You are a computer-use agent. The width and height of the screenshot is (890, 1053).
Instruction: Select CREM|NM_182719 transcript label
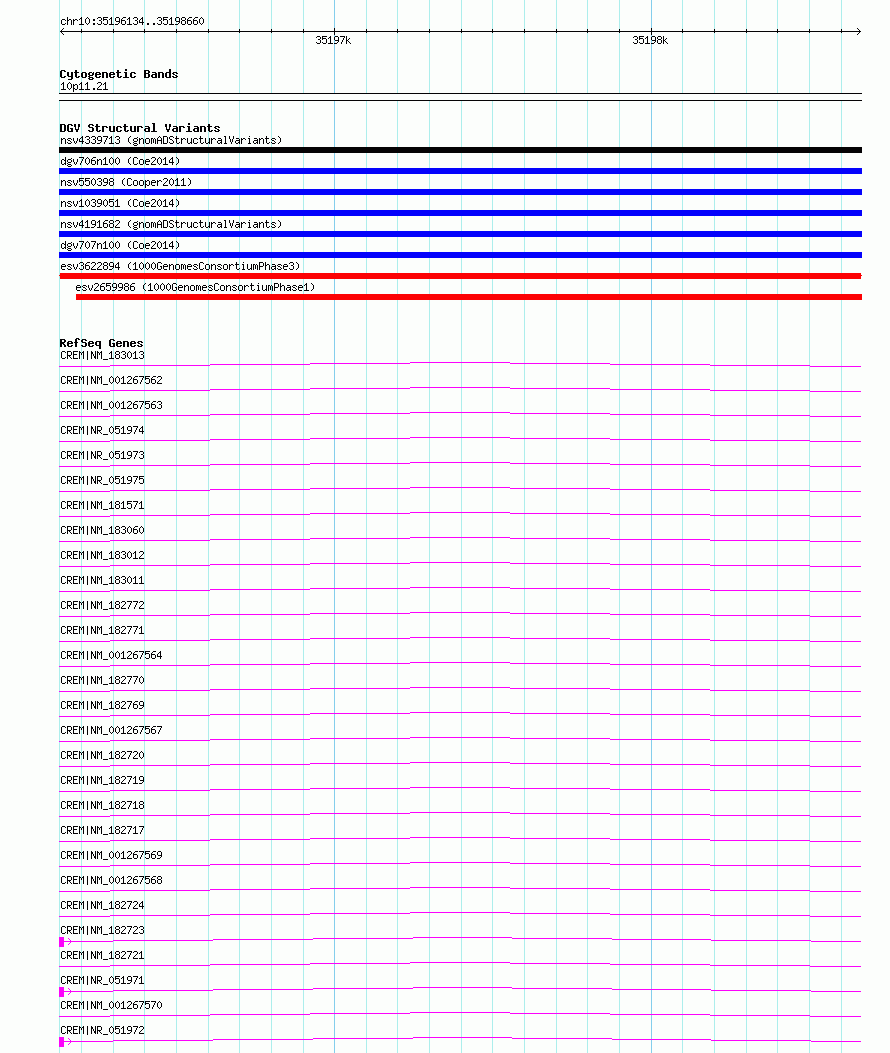tap(102, 780)
